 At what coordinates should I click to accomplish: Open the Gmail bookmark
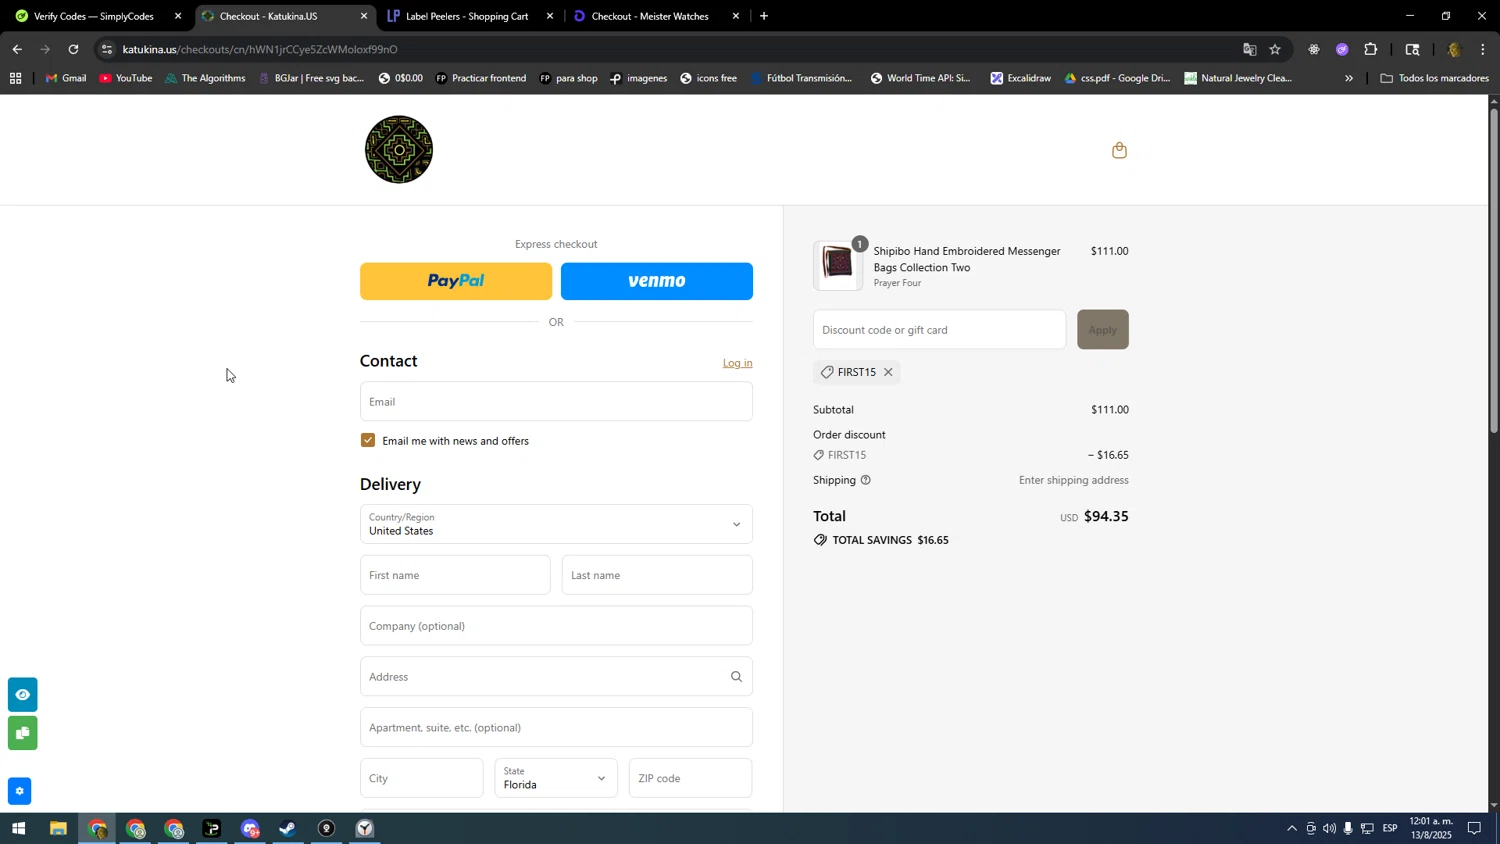[x=66, y=78]
